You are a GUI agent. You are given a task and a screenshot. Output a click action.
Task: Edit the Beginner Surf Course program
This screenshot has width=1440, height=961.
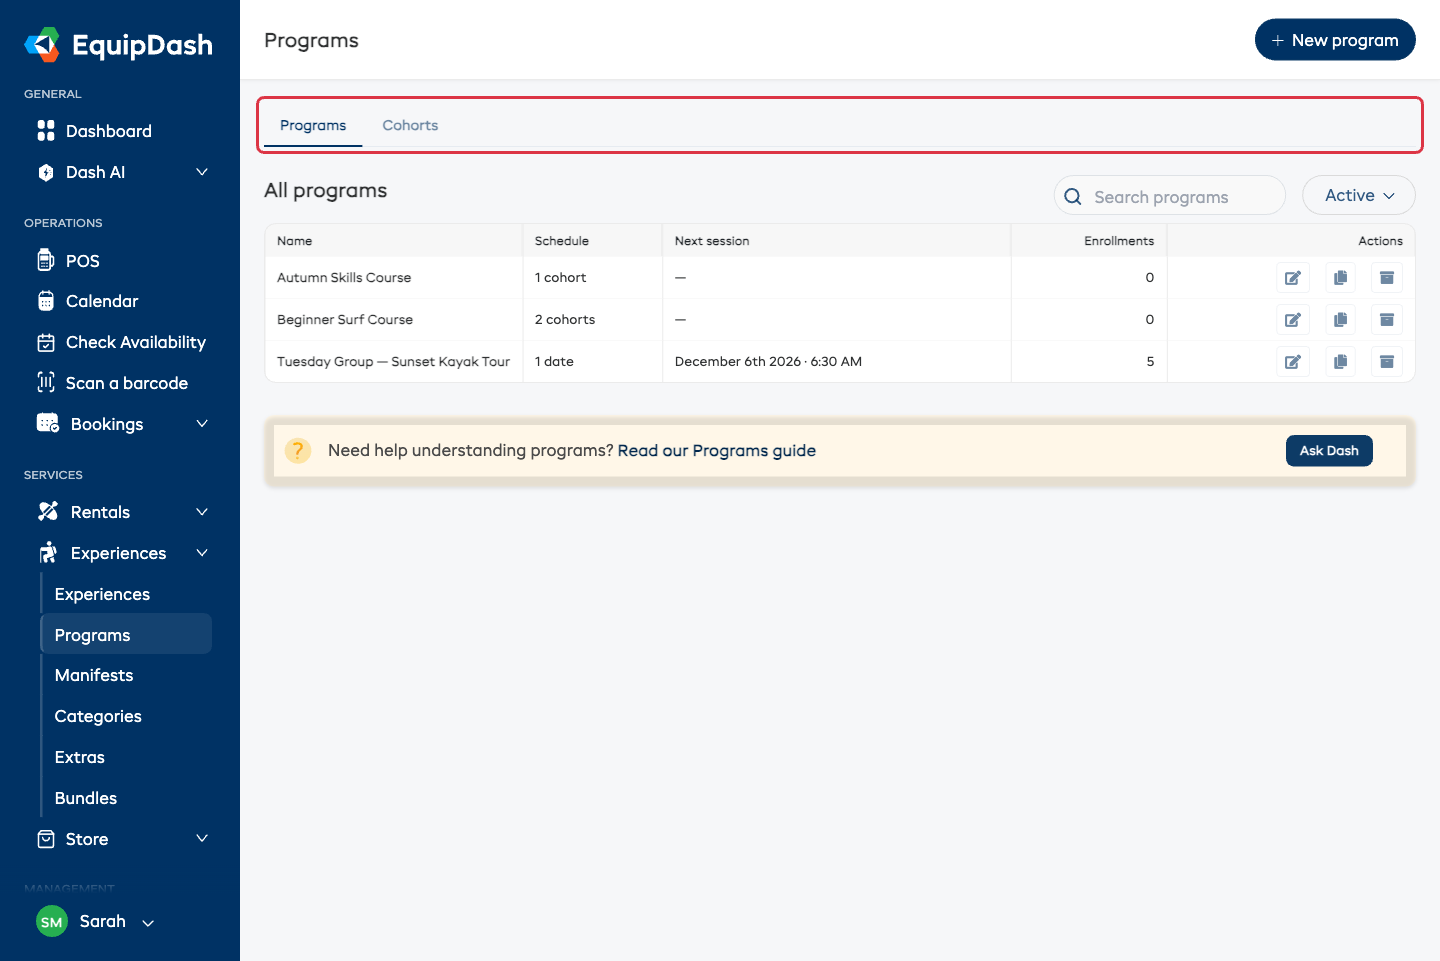click(x=1293, y=320)
